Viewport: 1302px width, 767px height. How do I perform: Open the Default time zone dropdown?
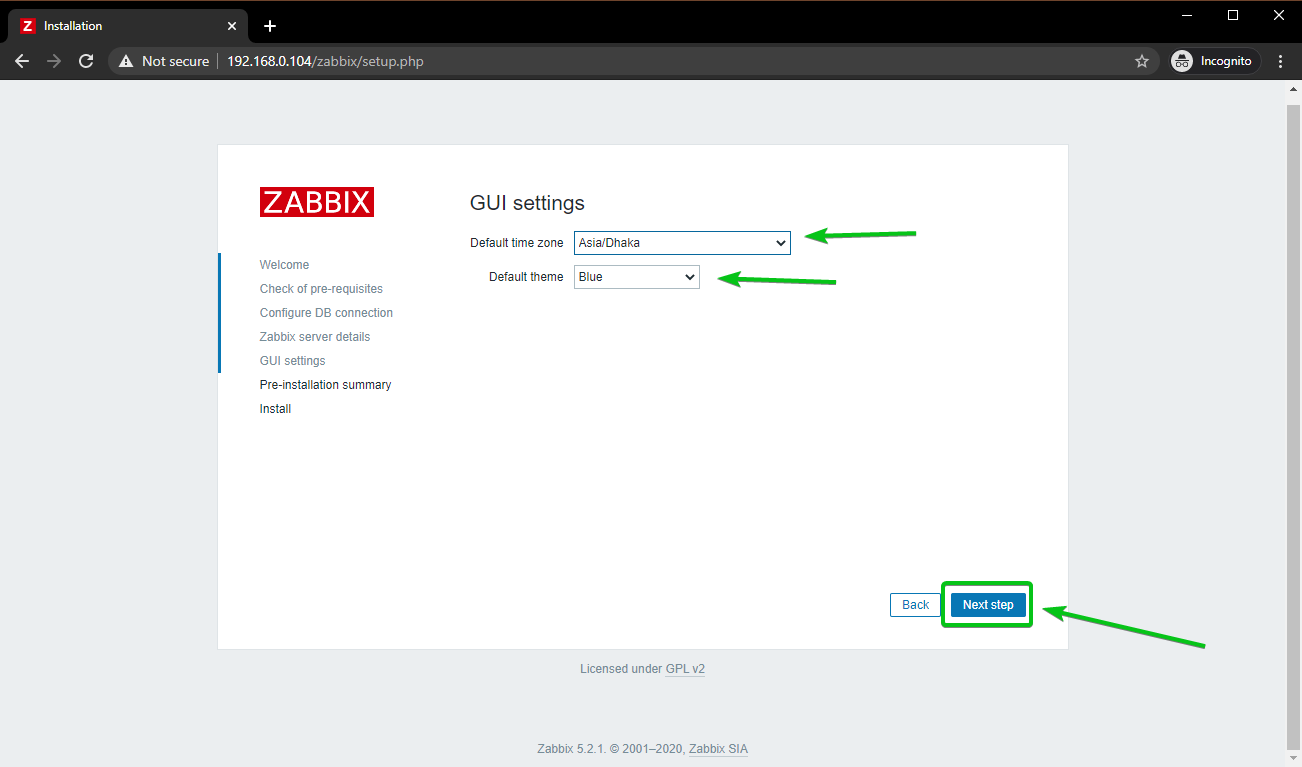(x=682, y=243)
